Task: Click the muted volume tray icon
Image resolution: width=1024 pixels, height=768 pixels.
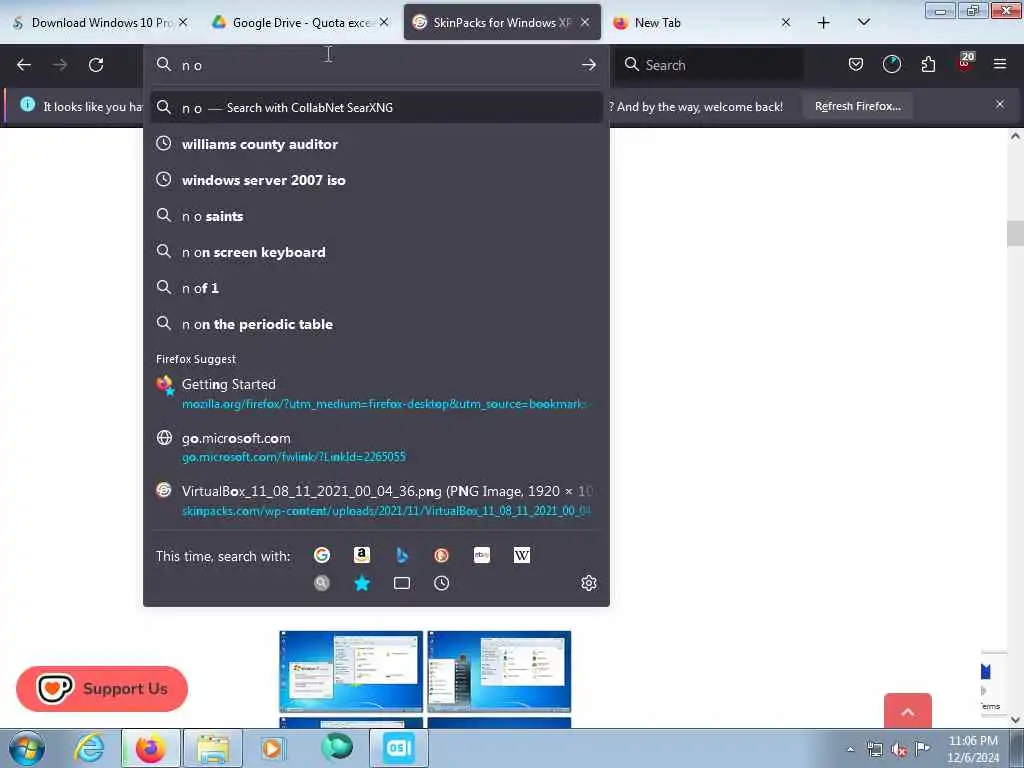Action: 899,749
